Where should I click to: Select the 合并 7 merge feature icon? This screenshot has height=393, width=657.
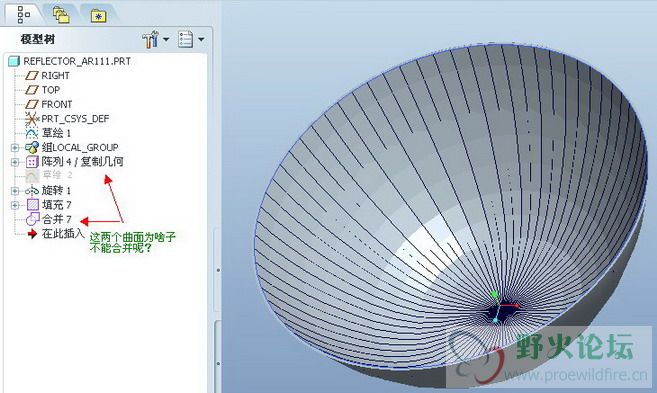[32, 219]
